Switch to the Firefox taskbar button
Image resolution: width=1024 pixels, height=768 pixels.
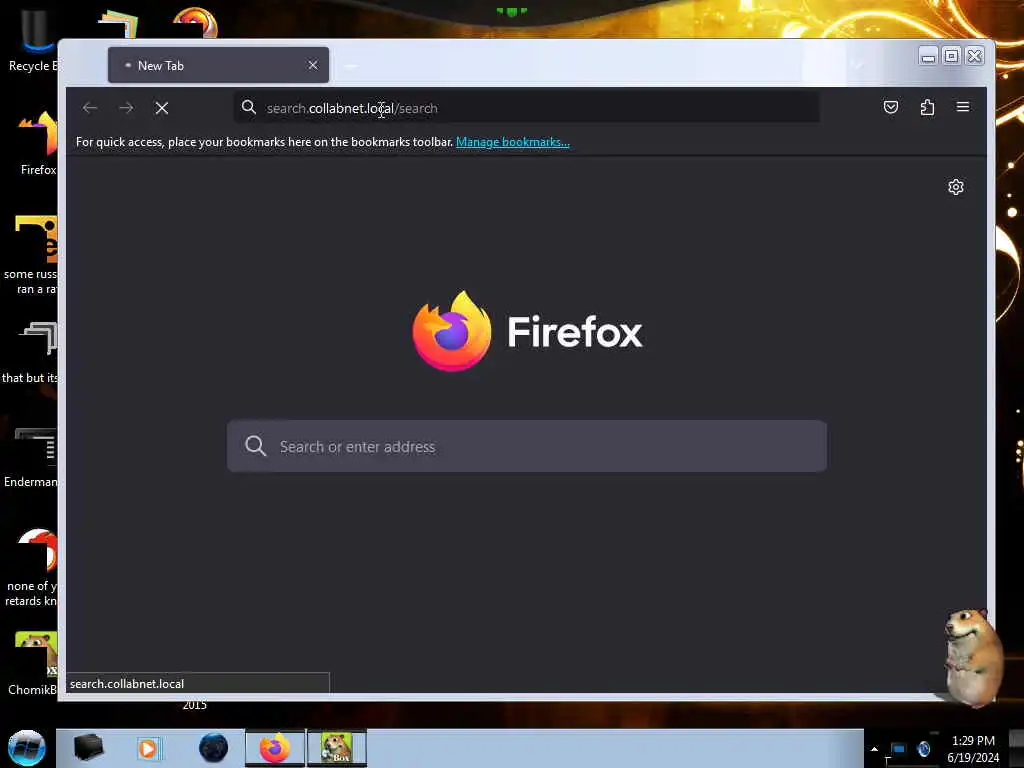click(x=275, y=748)
